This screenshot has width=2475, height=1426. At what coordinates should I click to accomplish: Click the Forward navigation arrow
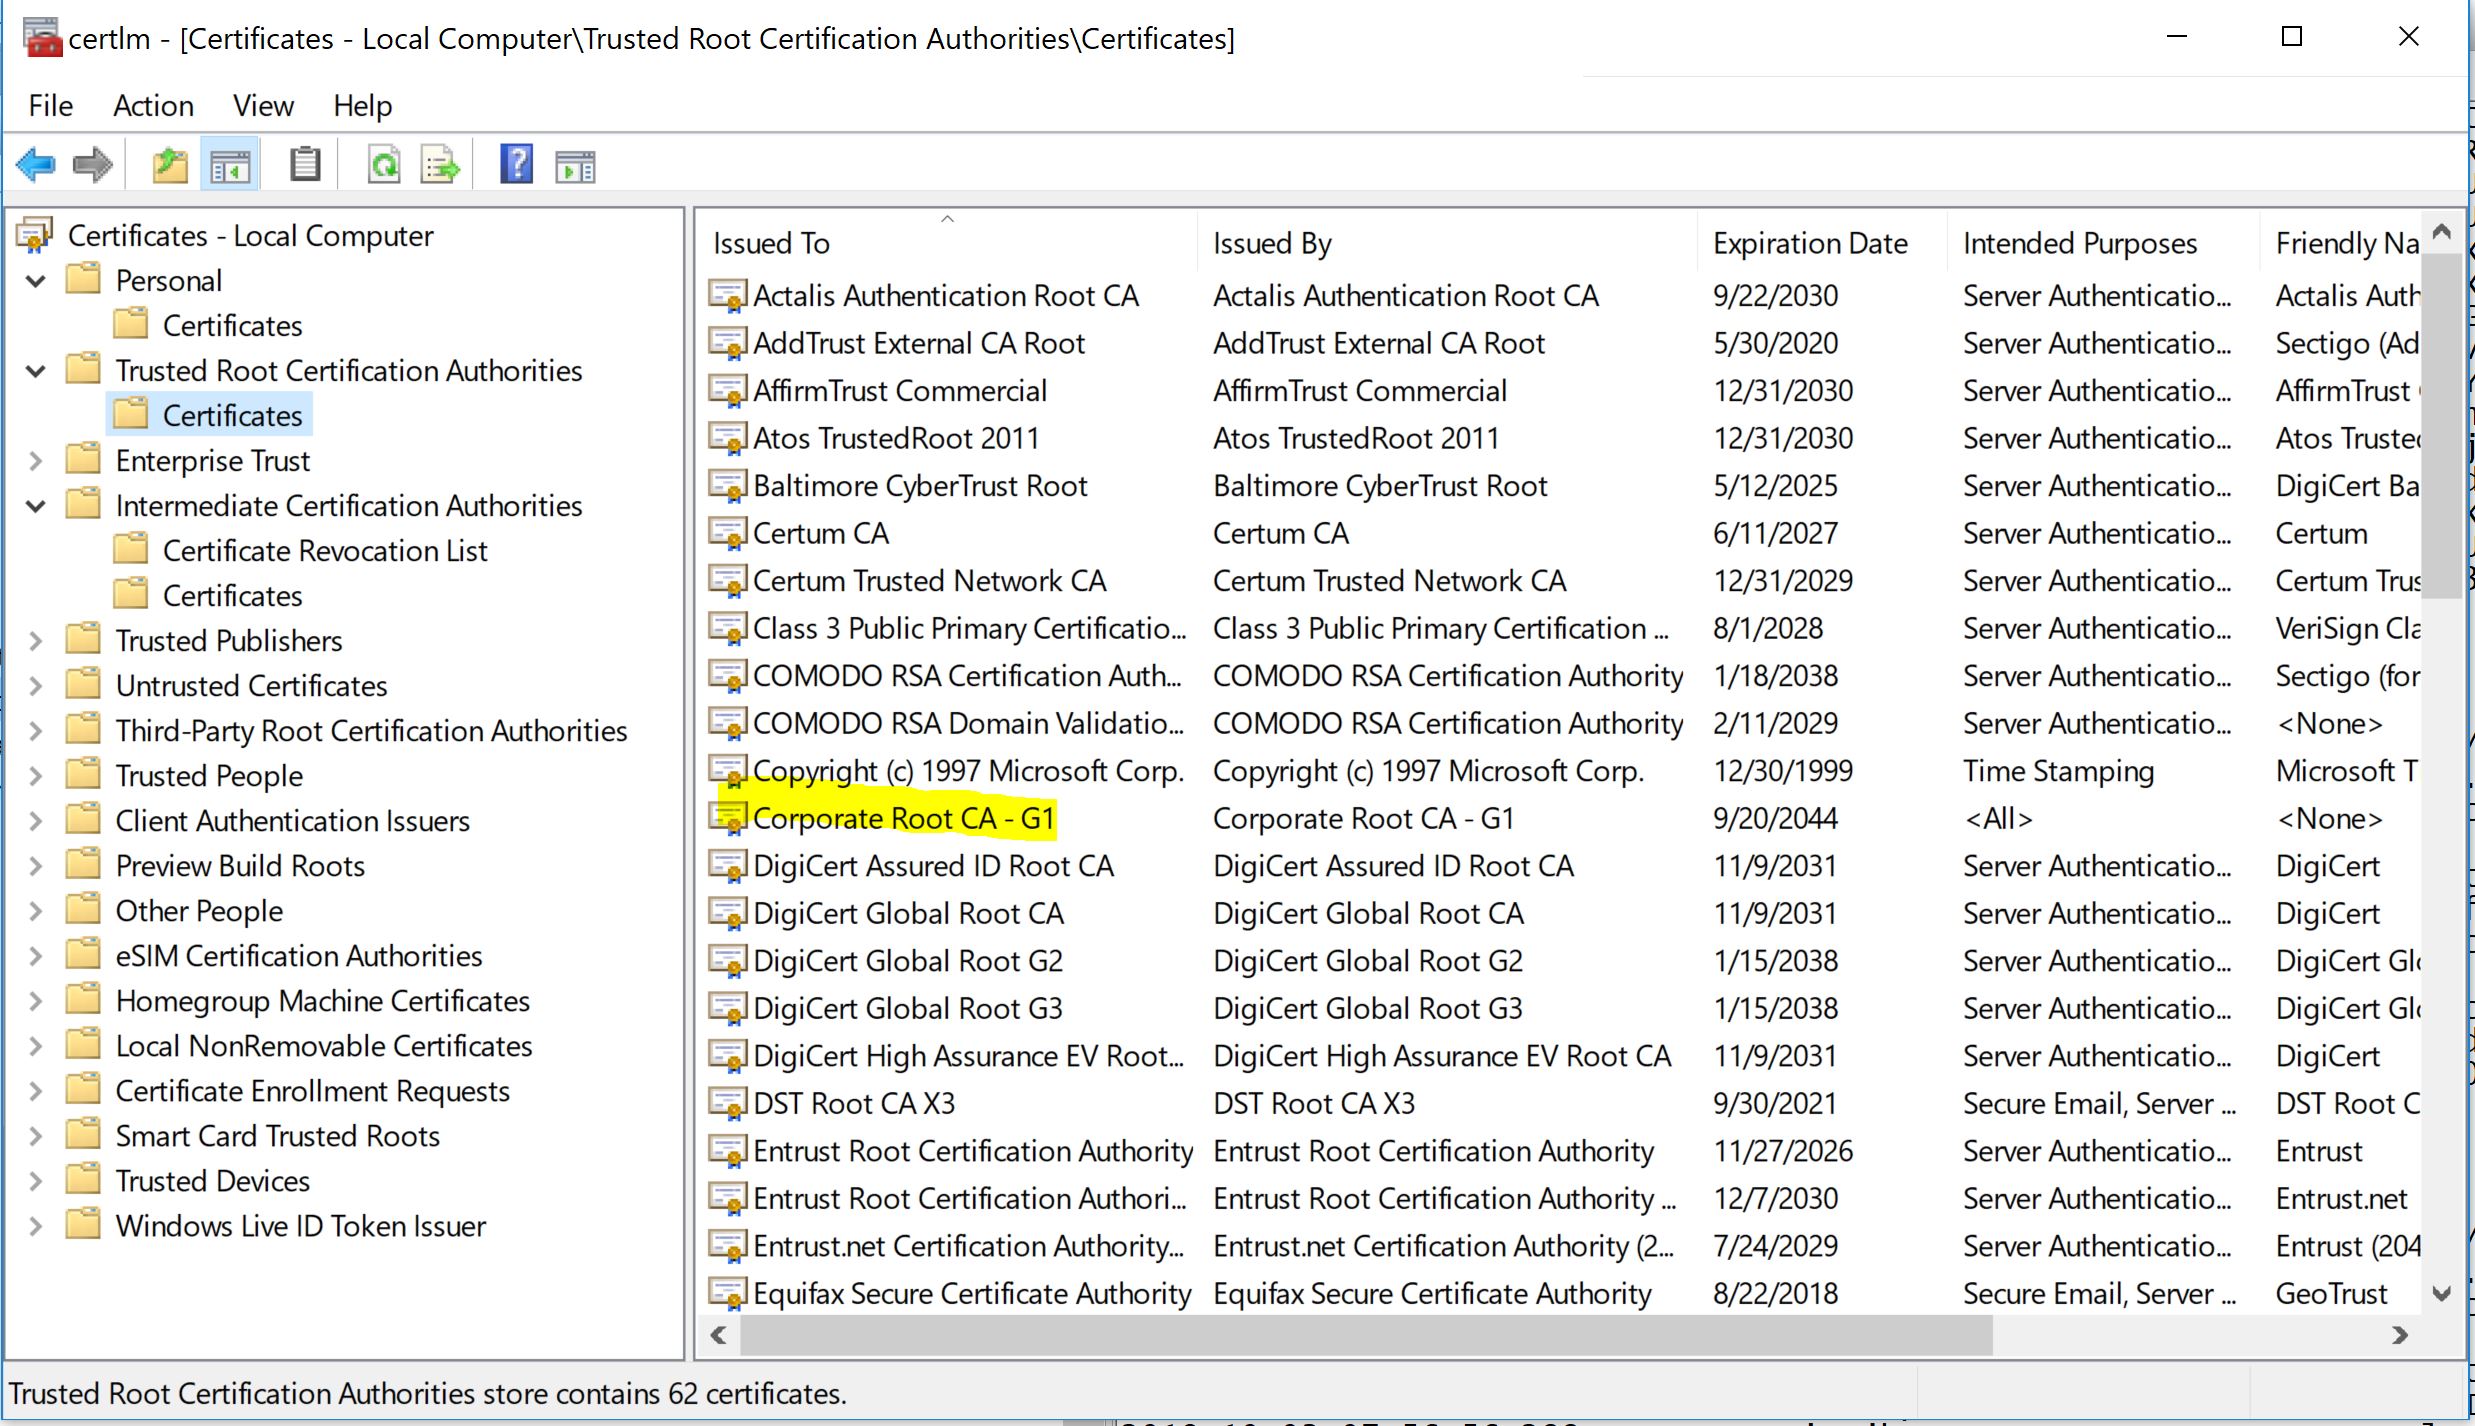(x=92, y=164)
